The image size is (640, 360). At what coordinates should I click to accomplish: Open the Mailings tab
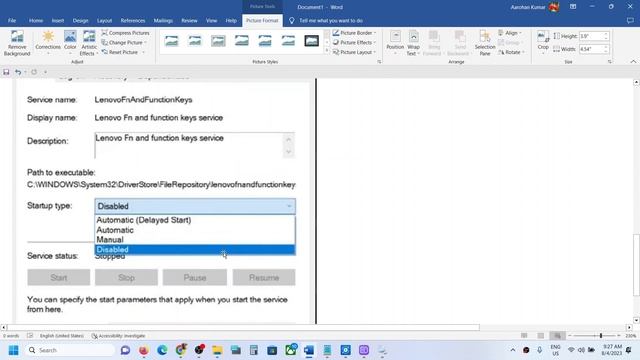pyautogui.click(x=163, y=20)
